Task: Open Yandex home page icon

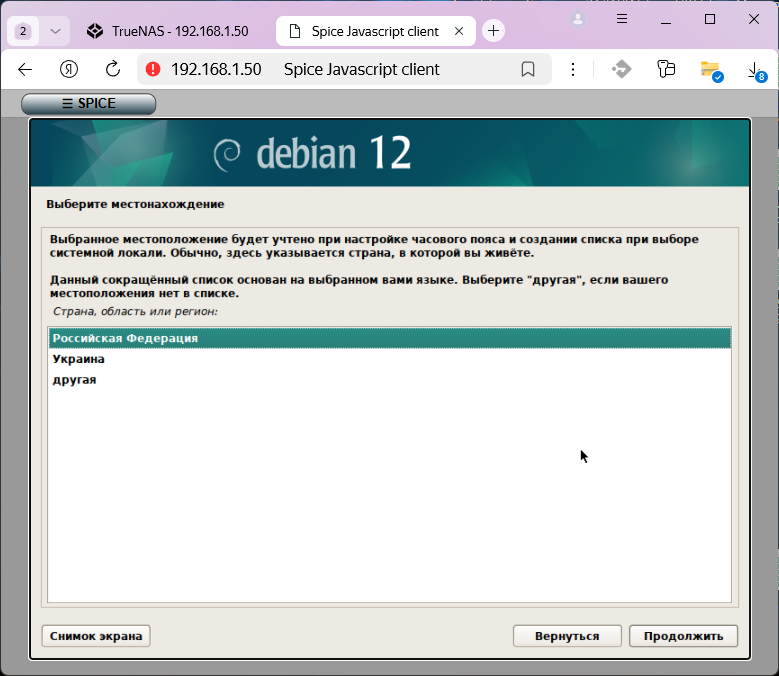Action: (69, 70)
